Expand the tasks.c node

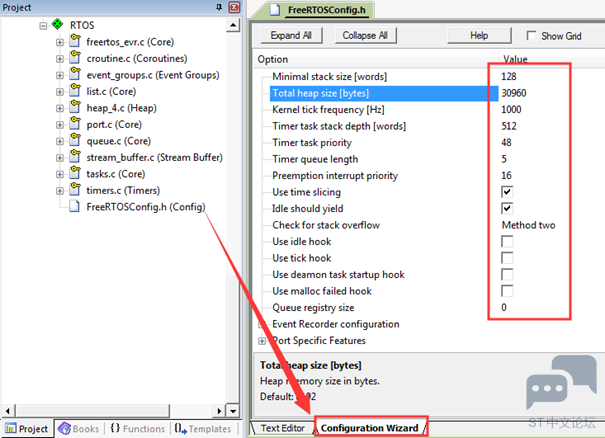(x=60, y=174)
